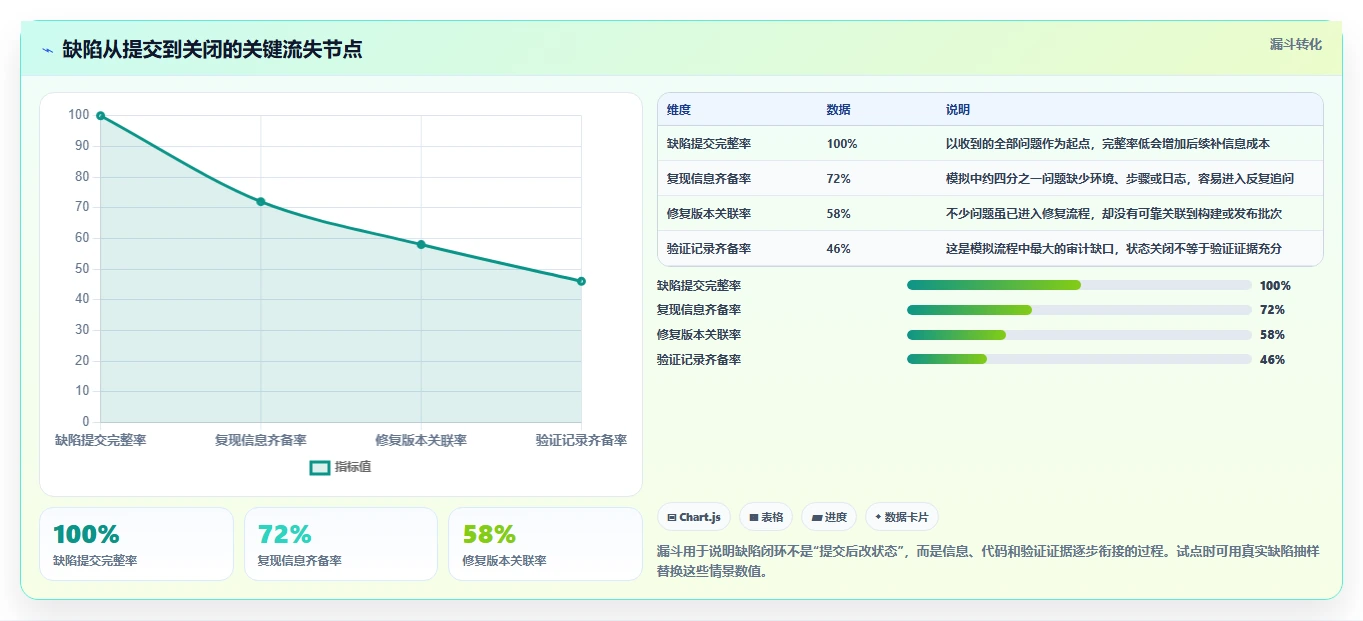Click the 58% value in the table
Viewport: 1363px width, 621px height.
(839, 214)
